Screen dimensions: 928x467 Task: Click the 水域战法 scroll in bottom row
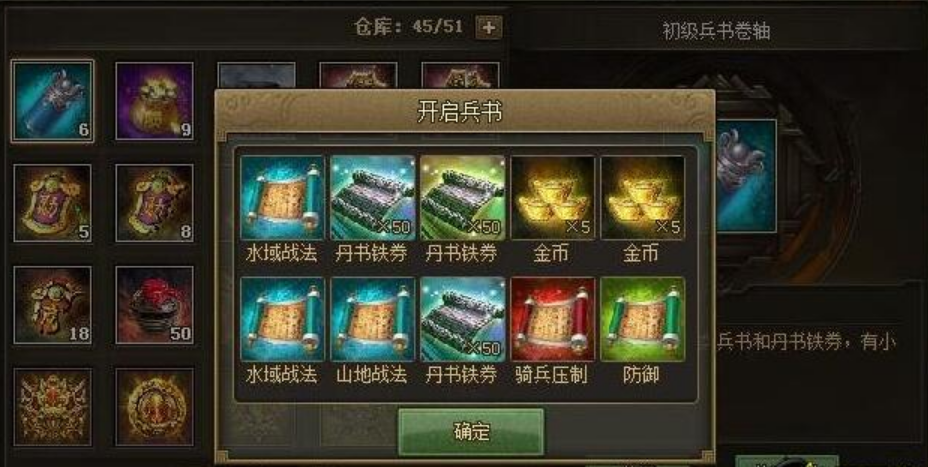tap(282, 319)
